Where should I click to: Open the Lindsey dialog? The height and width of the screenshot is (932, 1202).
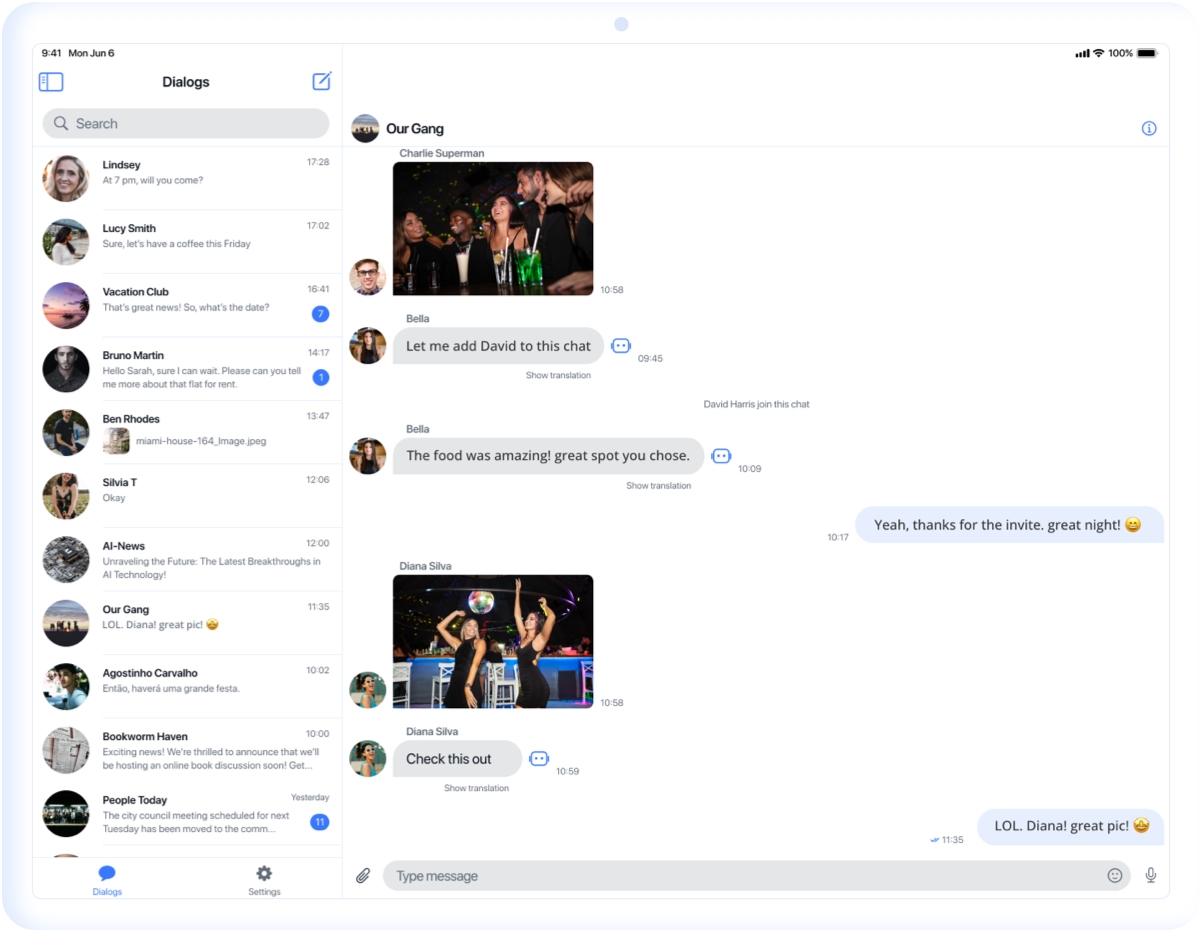coord(187,178)
